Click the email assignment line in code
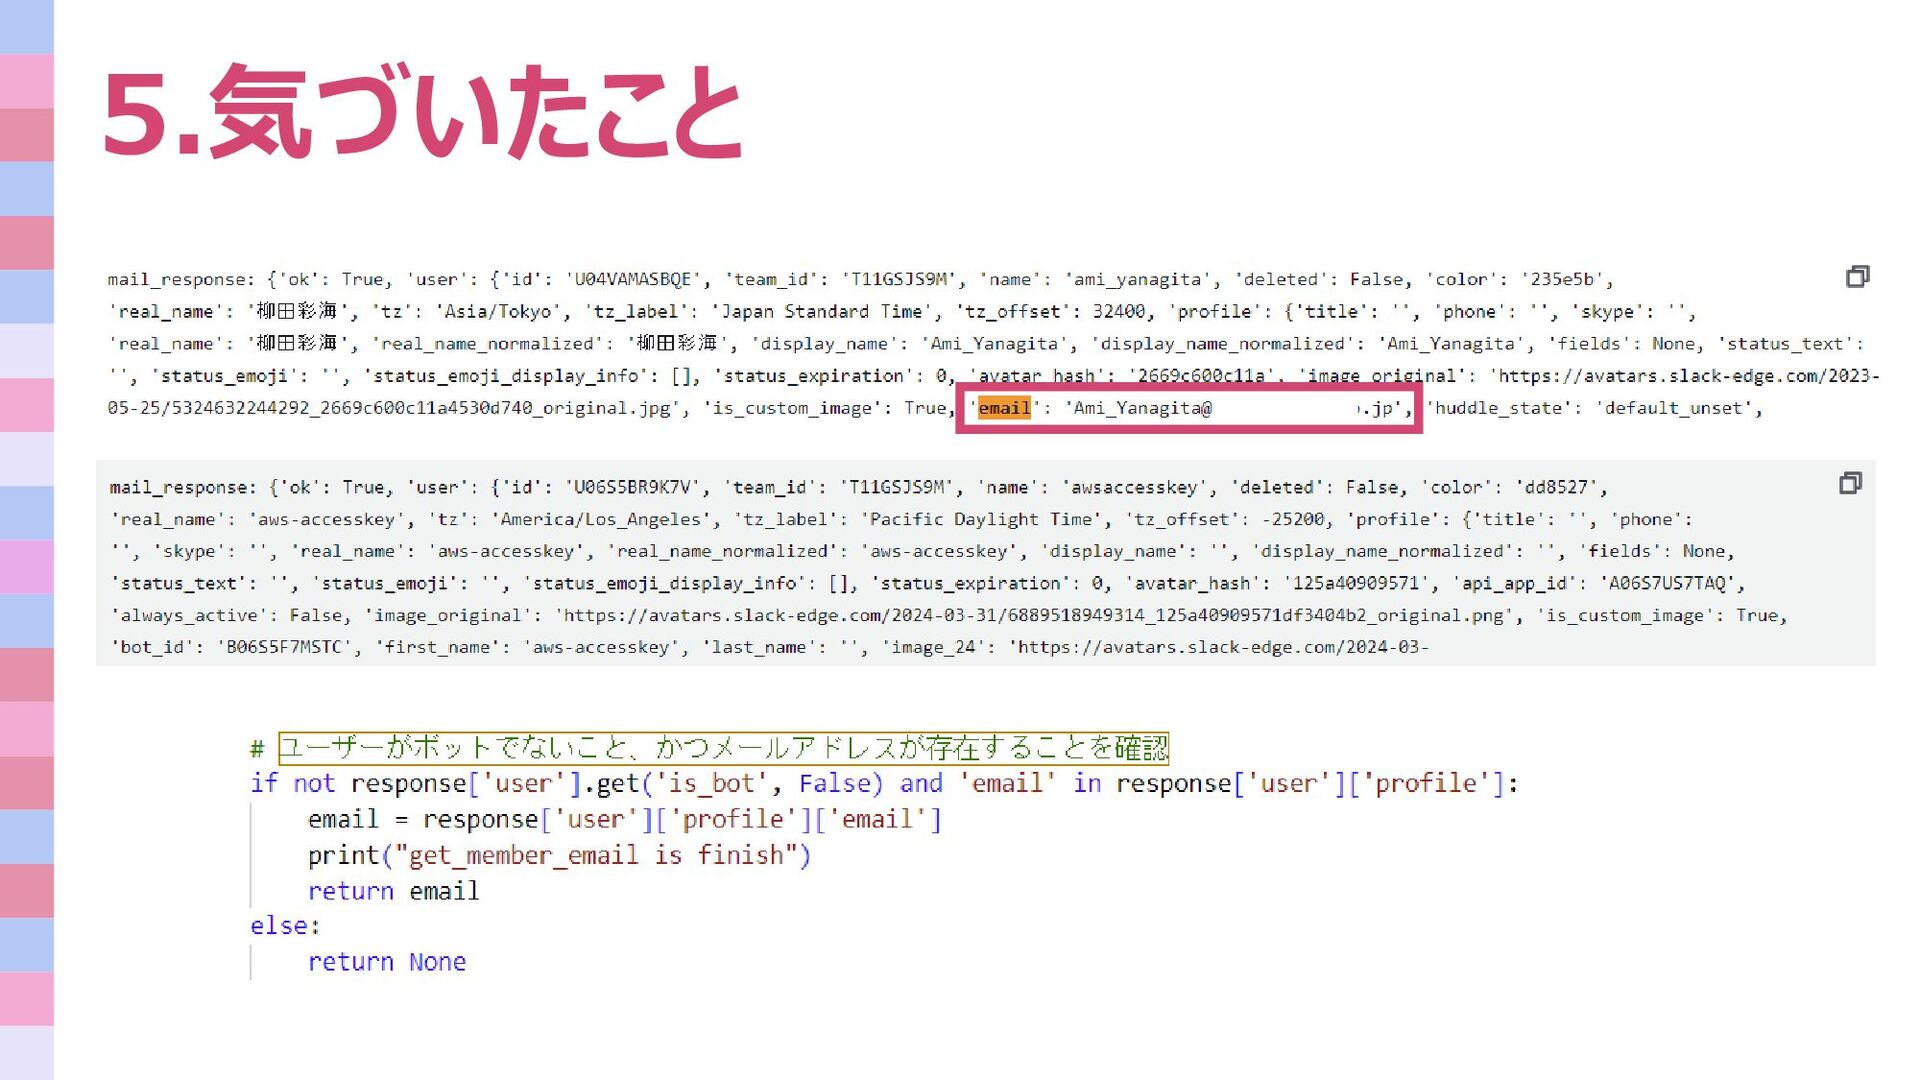This screenshot has height=1080, width=1920. [x=624, y=820]
